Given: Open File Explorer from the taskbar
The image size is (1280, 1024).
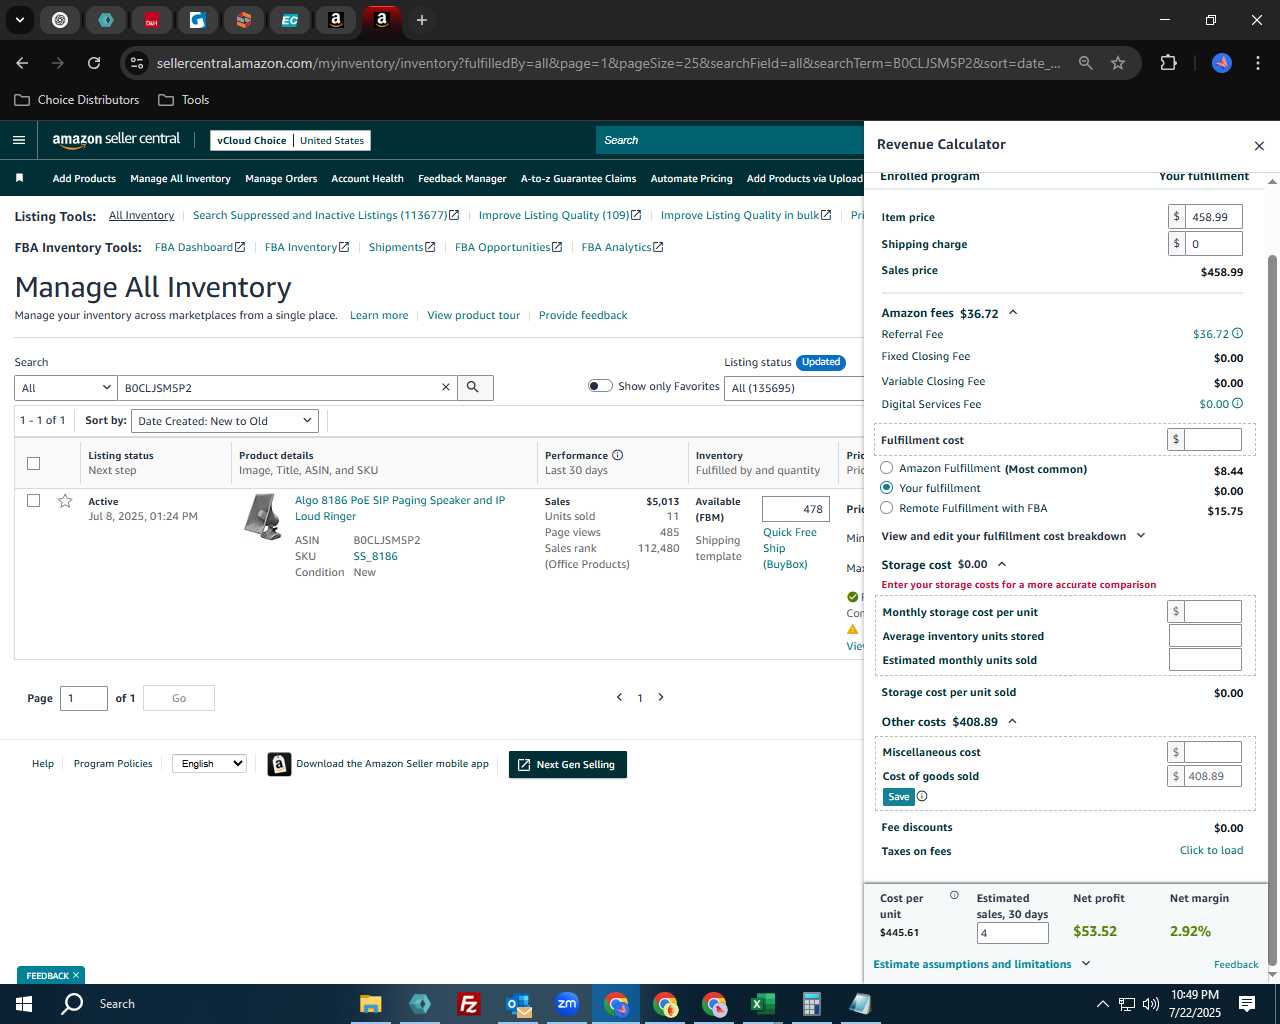Looking at the screenshot, I should coord(371,1004).
